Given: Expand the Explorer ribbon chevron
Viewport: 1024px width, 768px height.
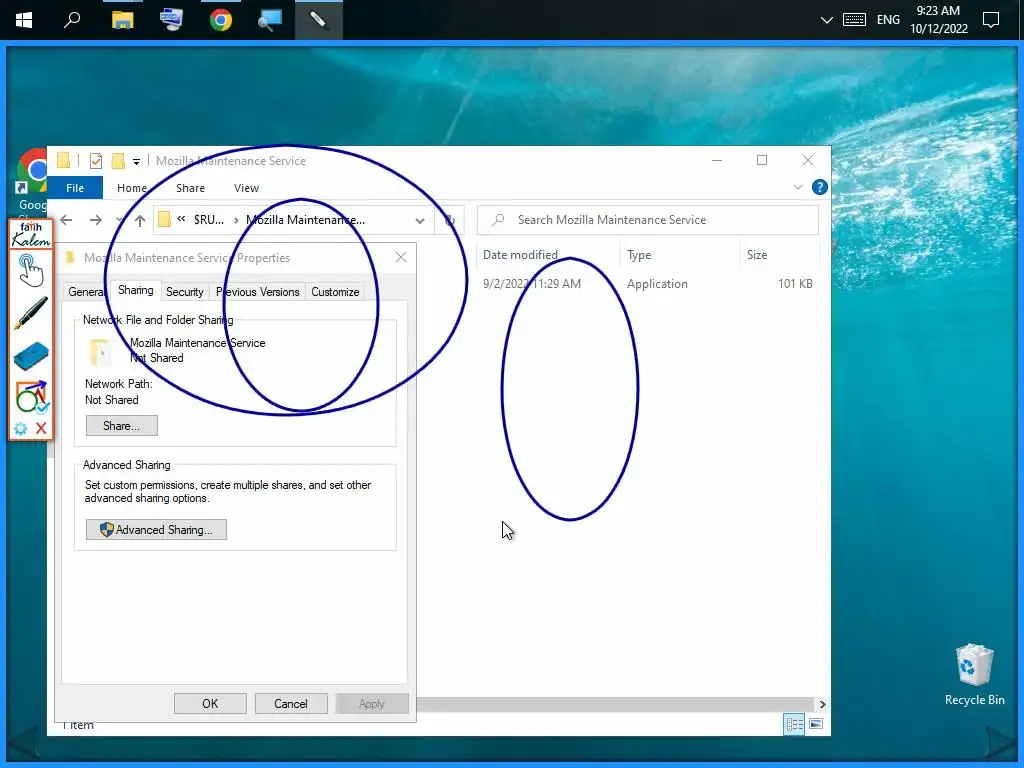Looking at the screenshot, I should (x=797, y=187).
